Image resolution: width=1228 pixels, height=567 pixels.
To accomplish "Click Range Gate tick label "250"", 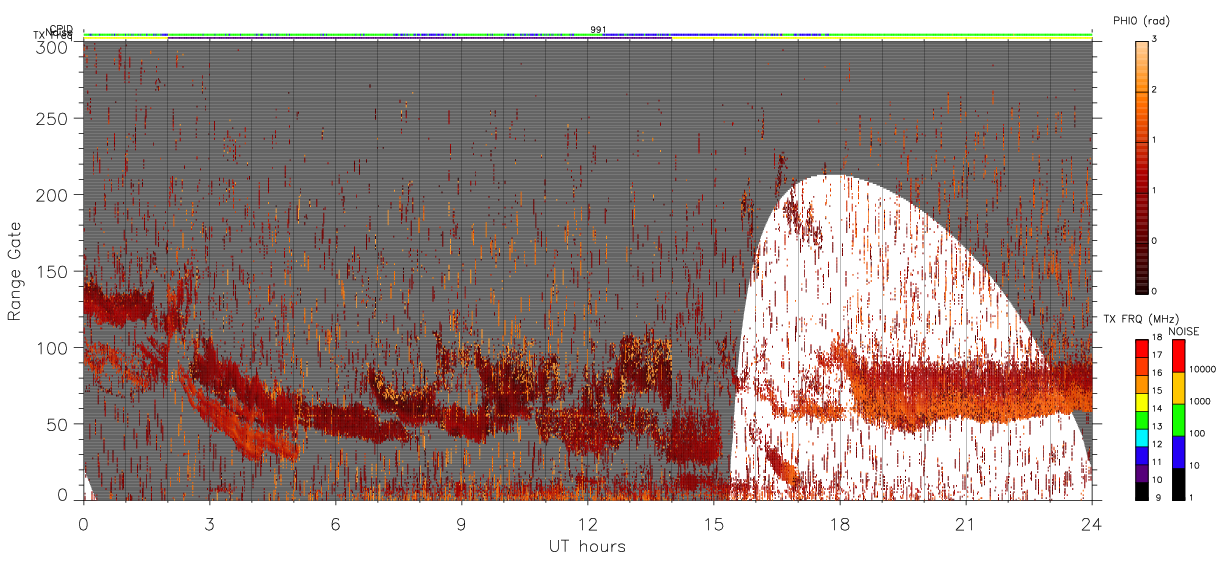I will tap(52, 118).
